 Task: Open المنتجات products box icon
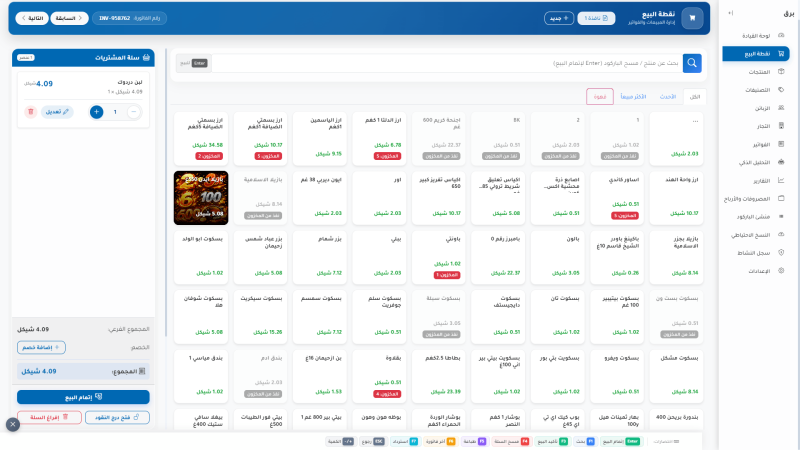pos(781,72)
